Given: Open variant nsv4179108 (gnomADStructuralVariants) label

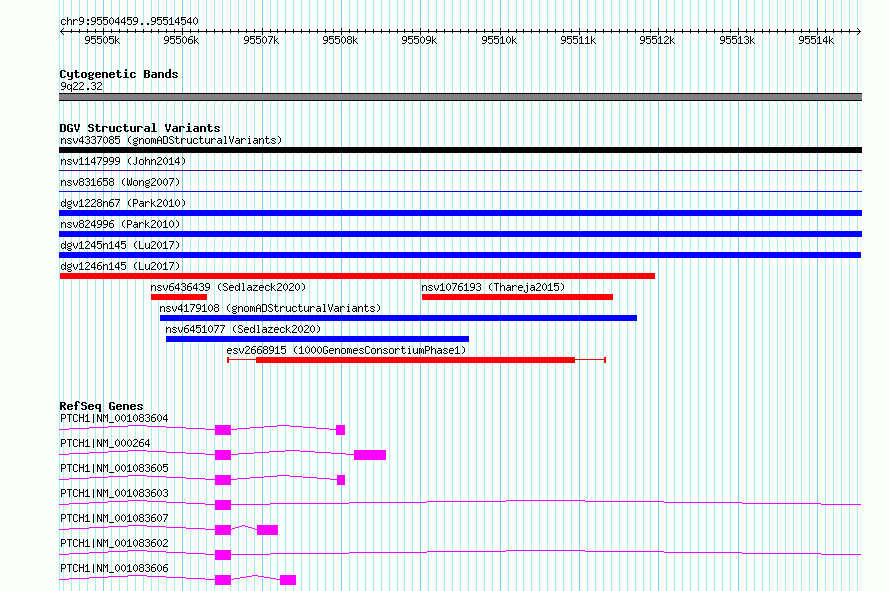Looking at the screenshot, I should [x=270, y=308].
